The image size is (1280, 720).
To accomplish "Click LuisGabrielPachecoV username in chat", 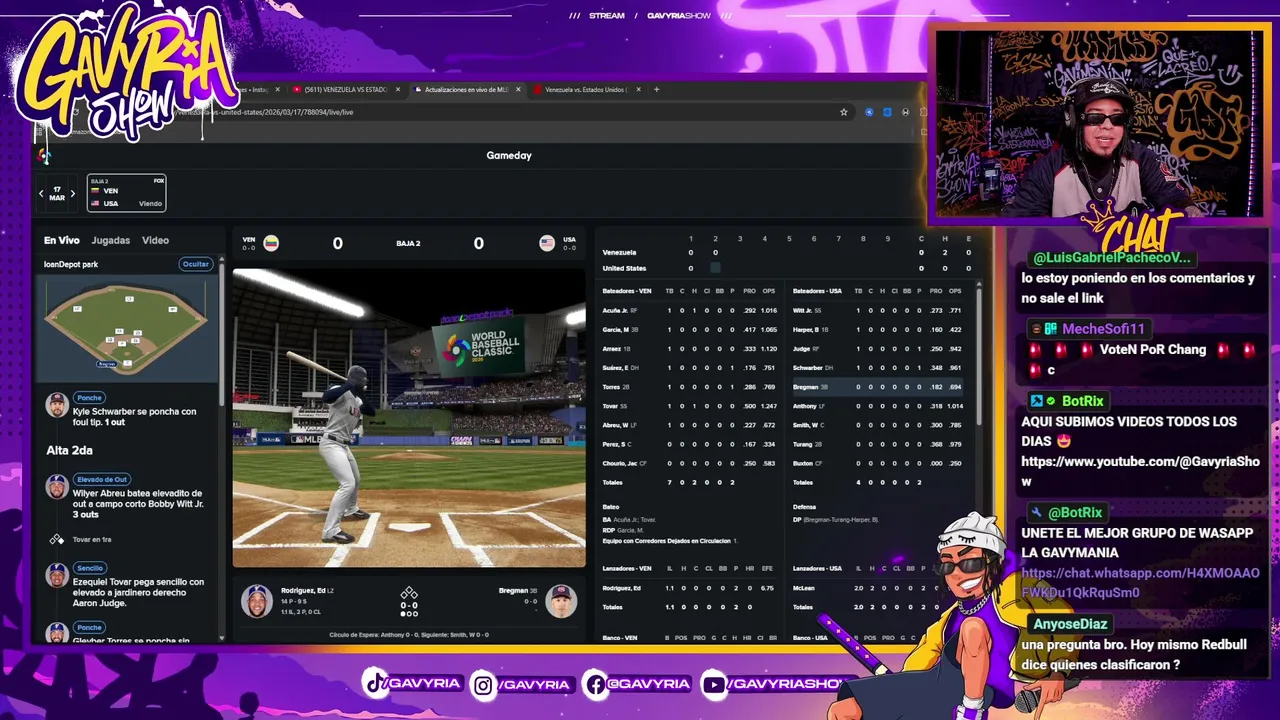I will tap(1111, 258).
